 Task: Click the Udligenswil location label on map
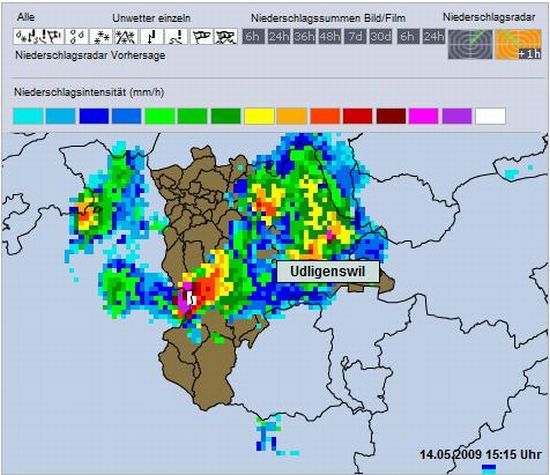point(328,272)
